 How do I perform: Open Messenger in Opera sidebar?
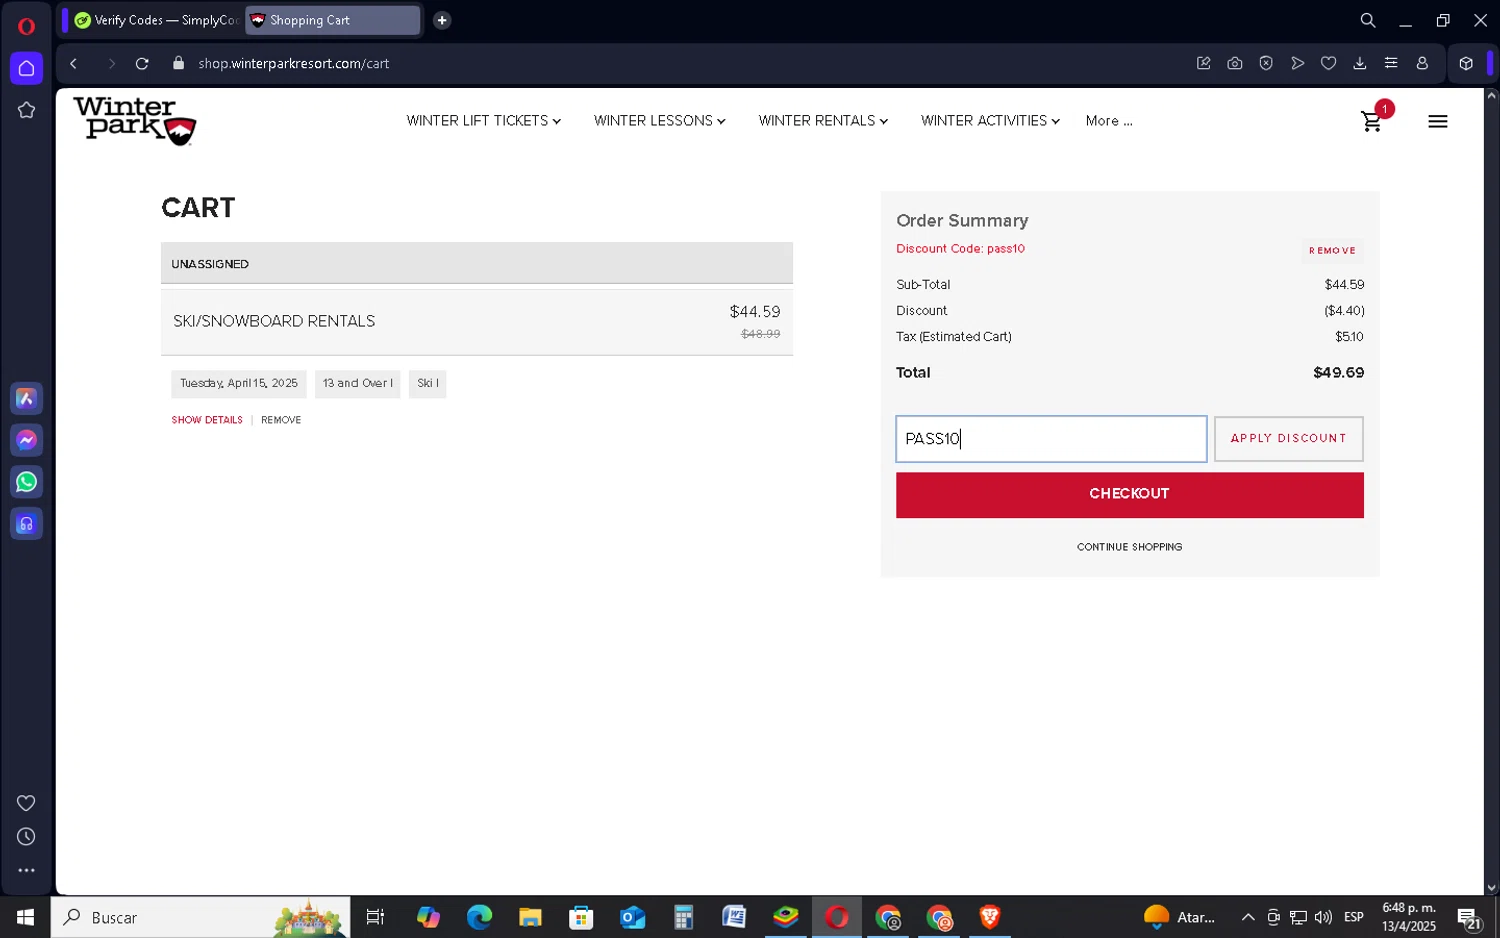[26, 440]
